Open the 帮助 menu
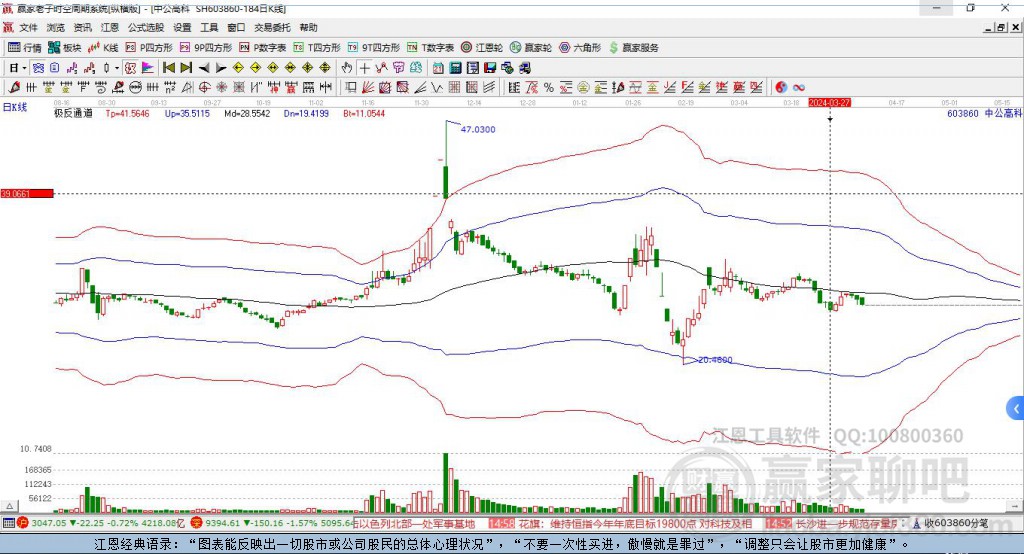Image resolution: width=1024 pixels, height=554 pixels. [x=308, y=27]
